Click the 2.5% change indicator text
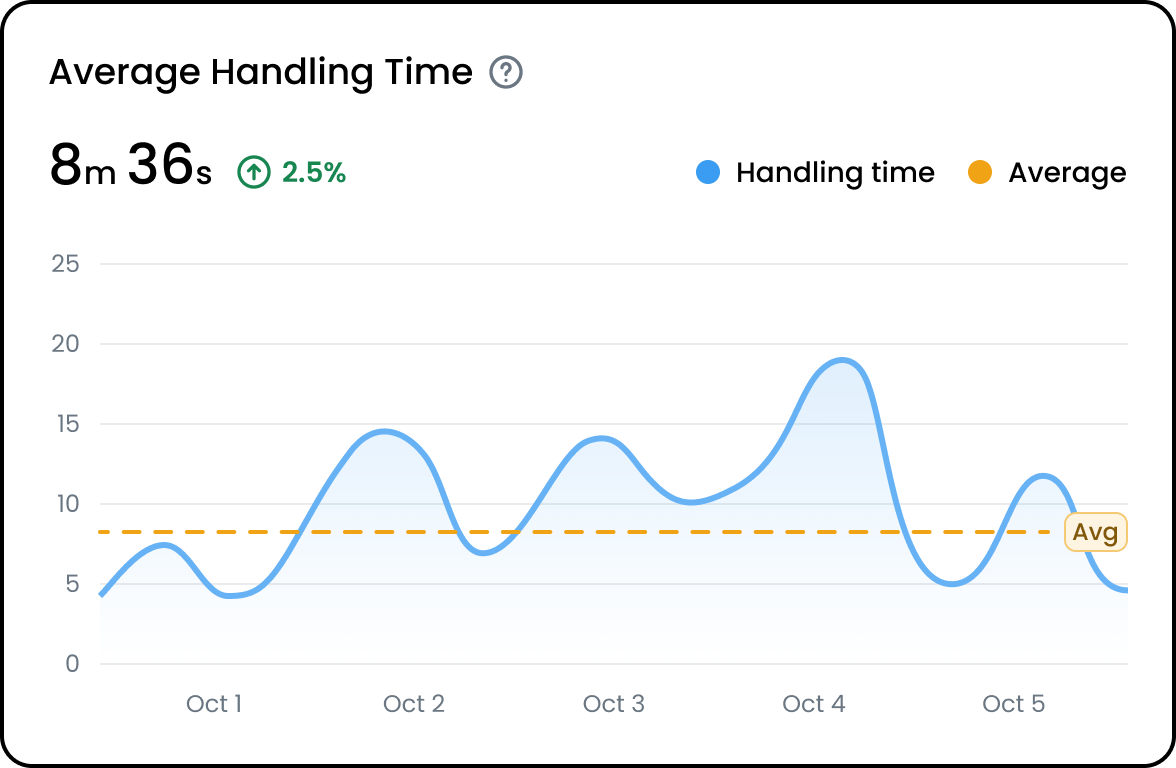Viewport: 1176px width, 768px height. click(x=314, y=172)
